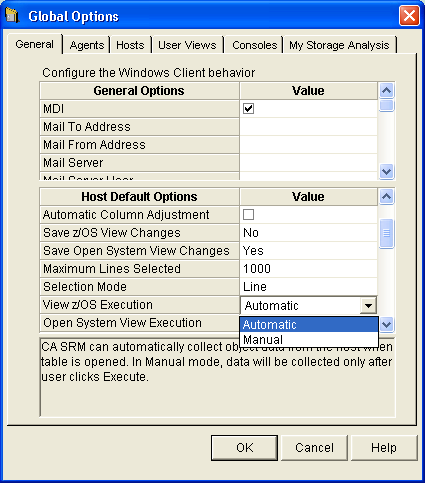Click the General Options column header
This screenshot has width=425, height=483.
click(139, 91)
